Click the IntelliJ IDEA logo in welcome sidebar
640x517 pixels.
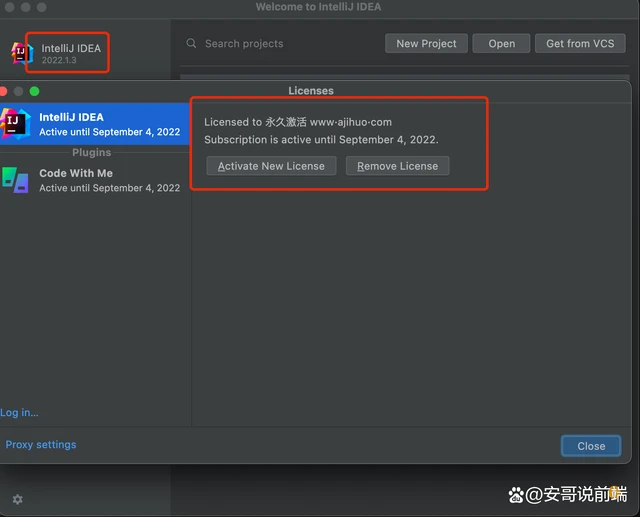tap(22, 53)
